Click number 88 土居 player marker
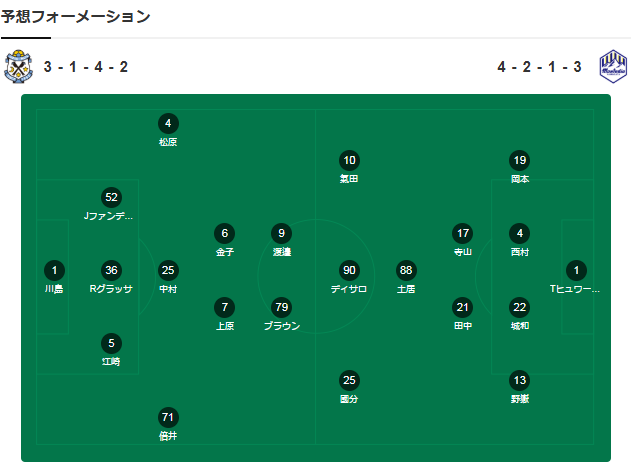 coord(406,270)
